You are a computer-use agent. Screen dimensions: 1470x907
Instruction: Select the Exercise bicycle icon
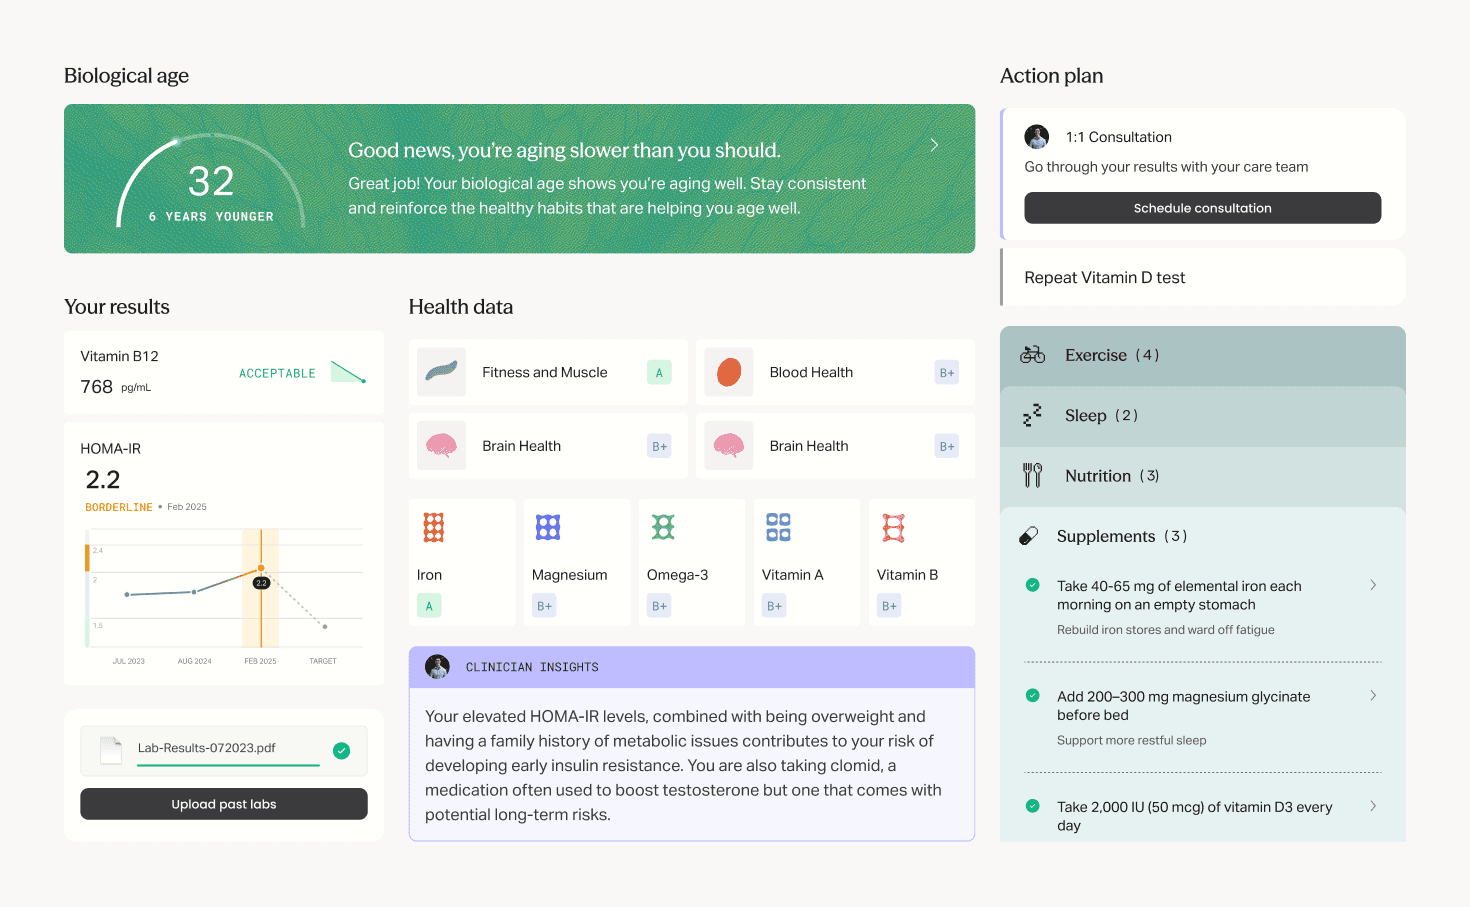point(1032,354)
